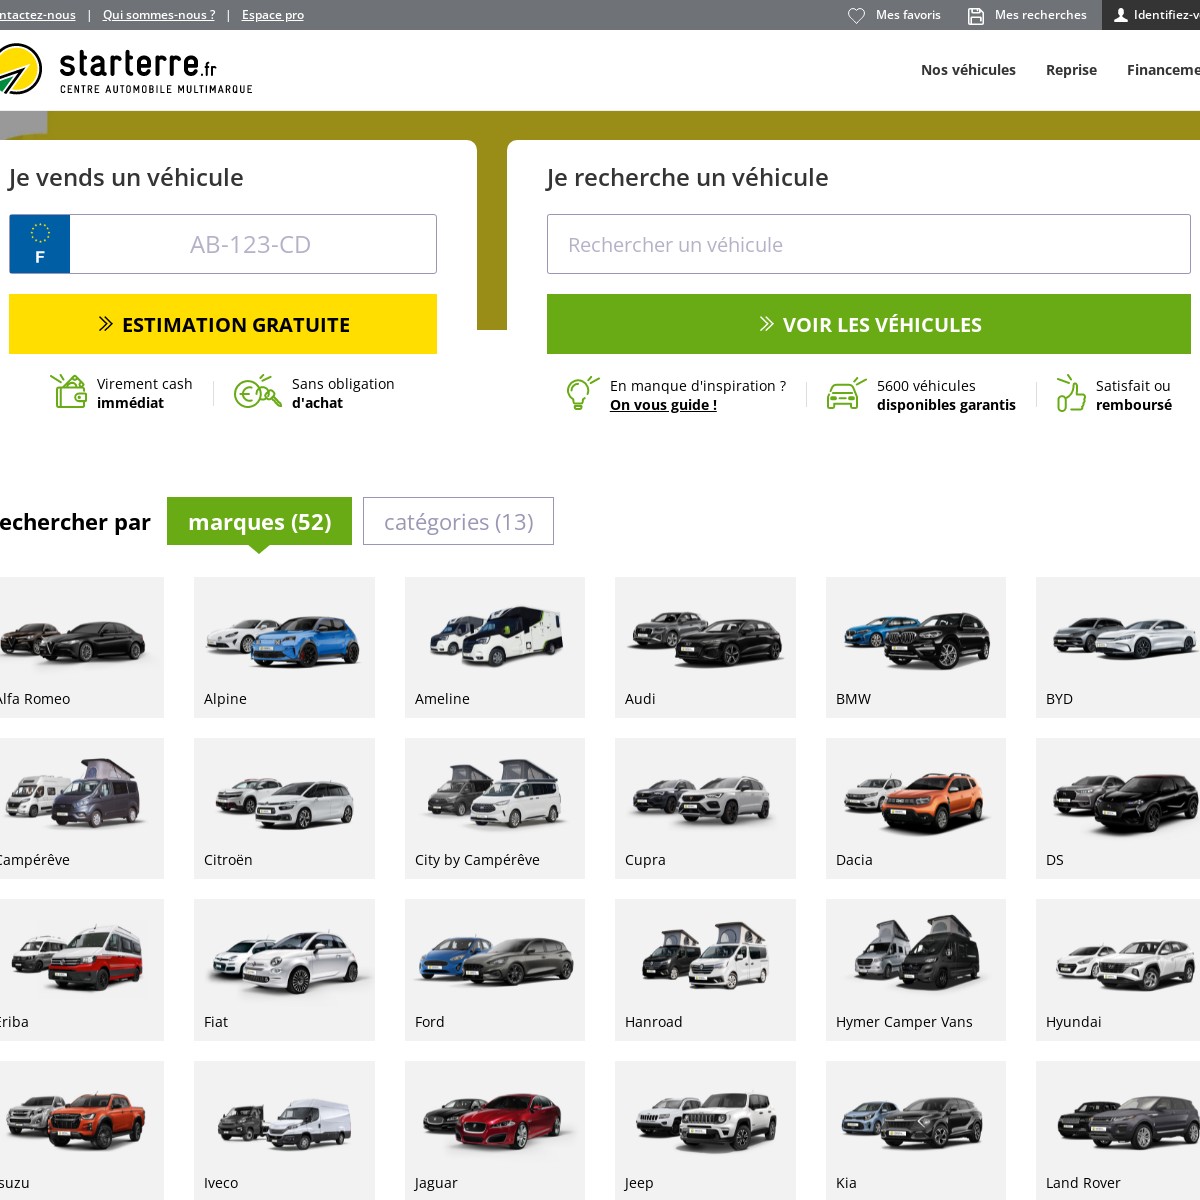
Task: Select the BMW brand tile
Action: (916, 647)
